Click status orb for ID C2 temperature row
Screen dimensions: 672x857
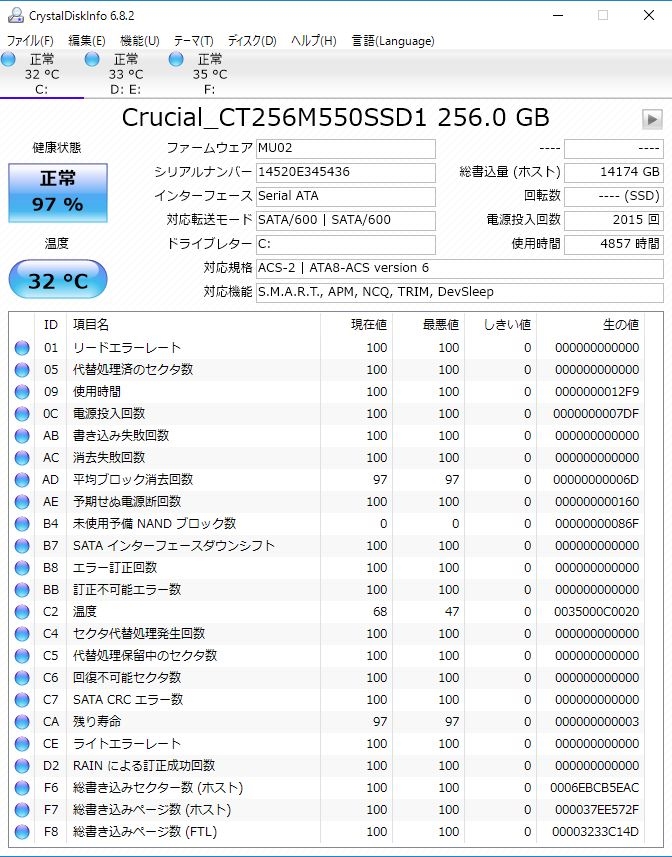(x=22, y=612)
